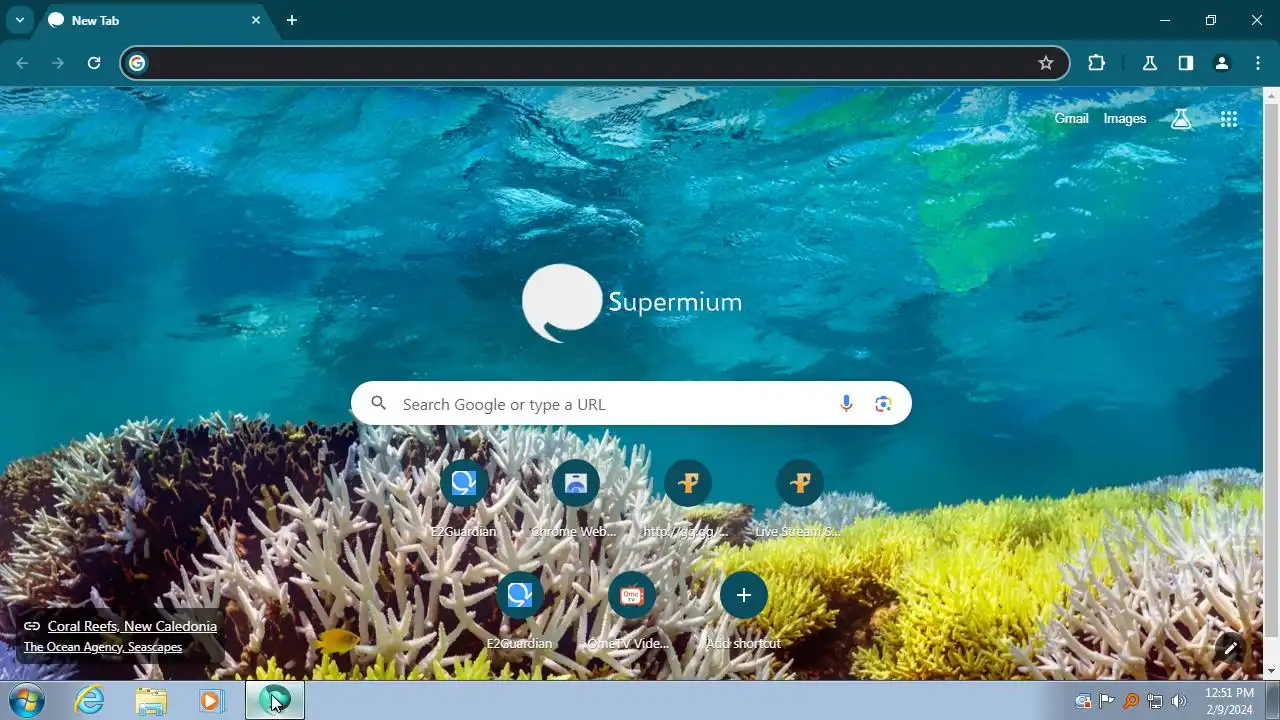Open the Gmail link
This screenshot has width=1280, height=720.
1071,119
